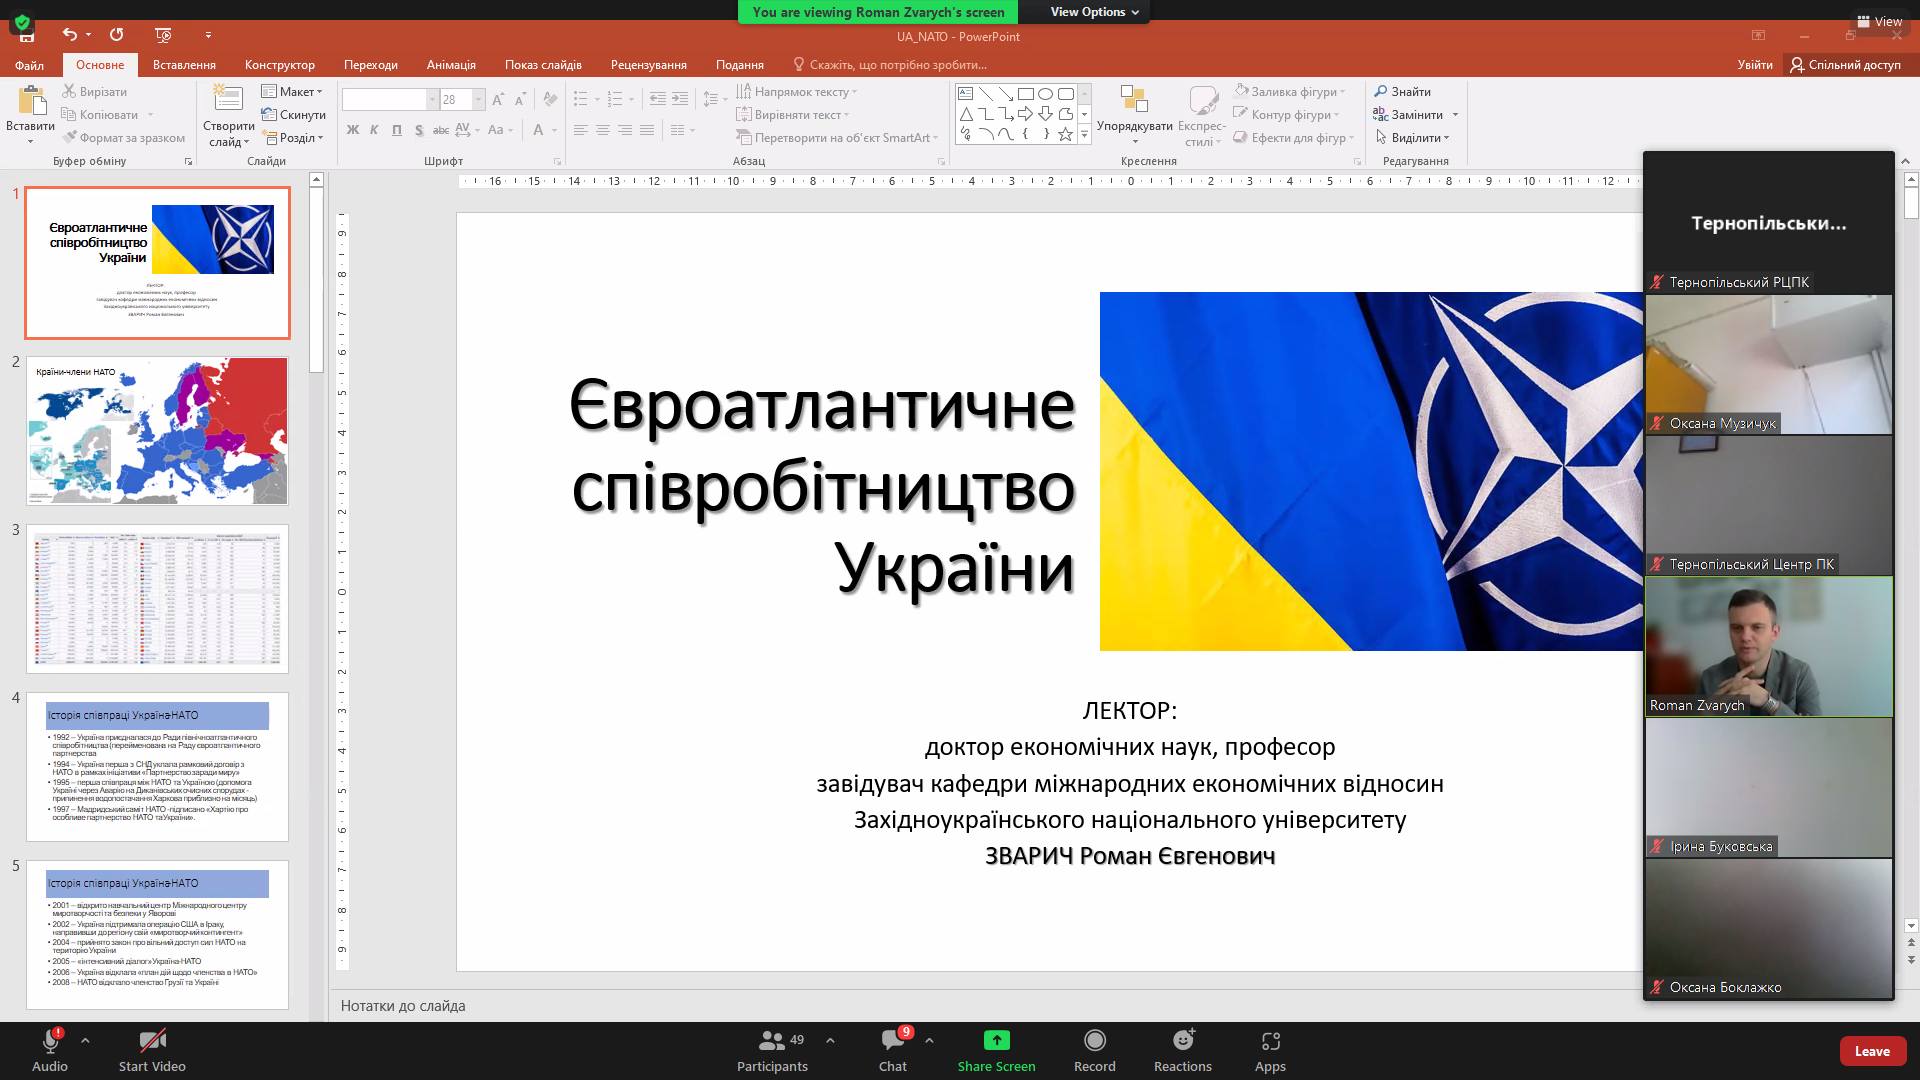
Task: Open Zoom Reactions
Action: click(1183, 1051)
